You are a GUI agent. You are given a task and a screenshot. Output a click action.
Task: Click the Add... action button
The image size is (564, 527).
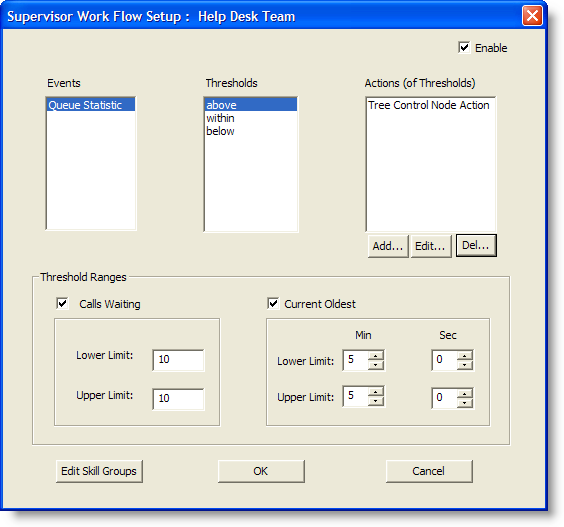(x=388, y=246)
